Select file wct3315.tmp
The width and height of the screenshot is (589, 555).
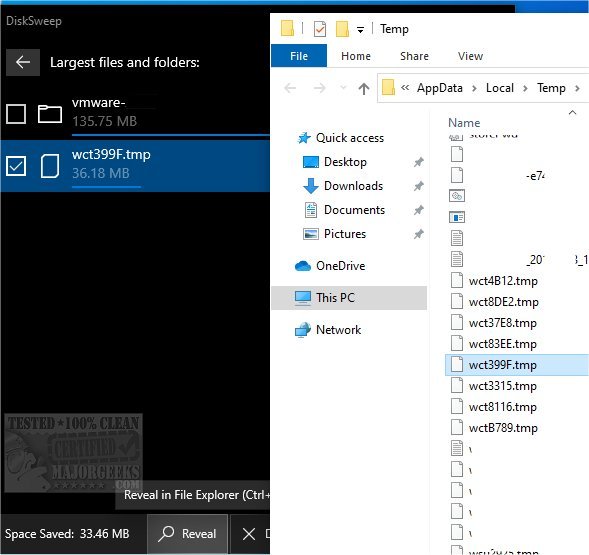(x=503, y=386)
